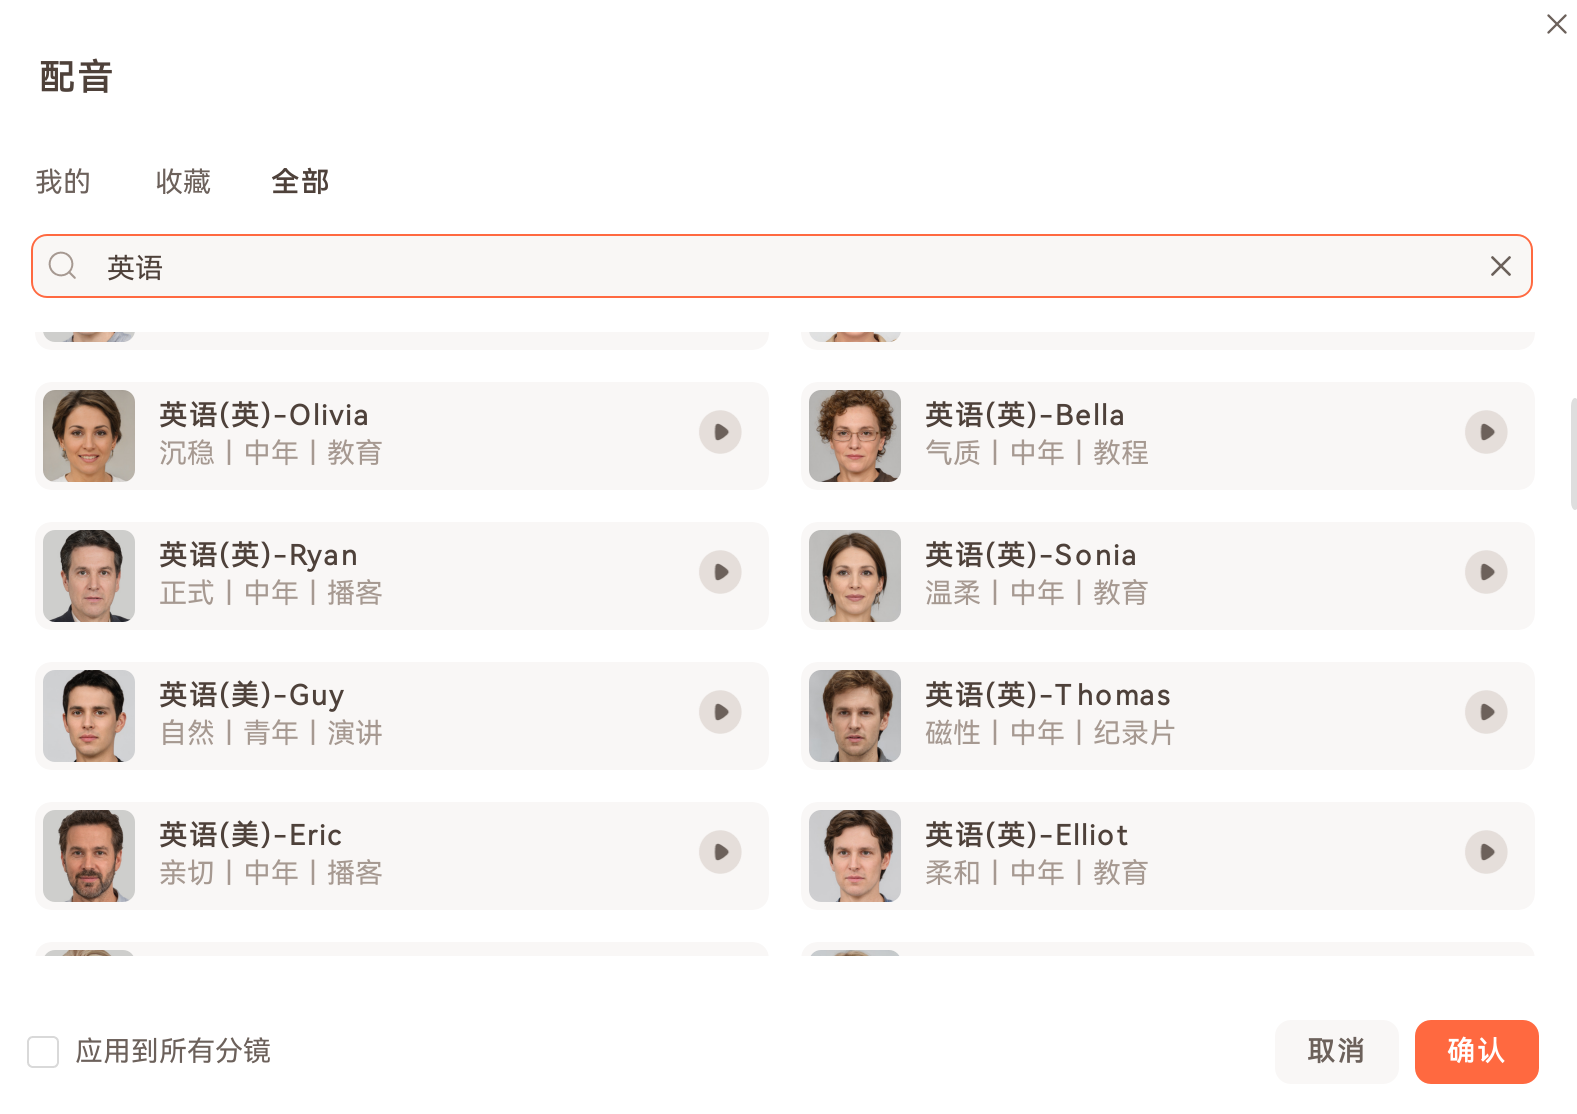Image resolution: width=1577 pixels, height=1114 pixels.
Task: Click the 英语 search input field
Action: point(780,266)
